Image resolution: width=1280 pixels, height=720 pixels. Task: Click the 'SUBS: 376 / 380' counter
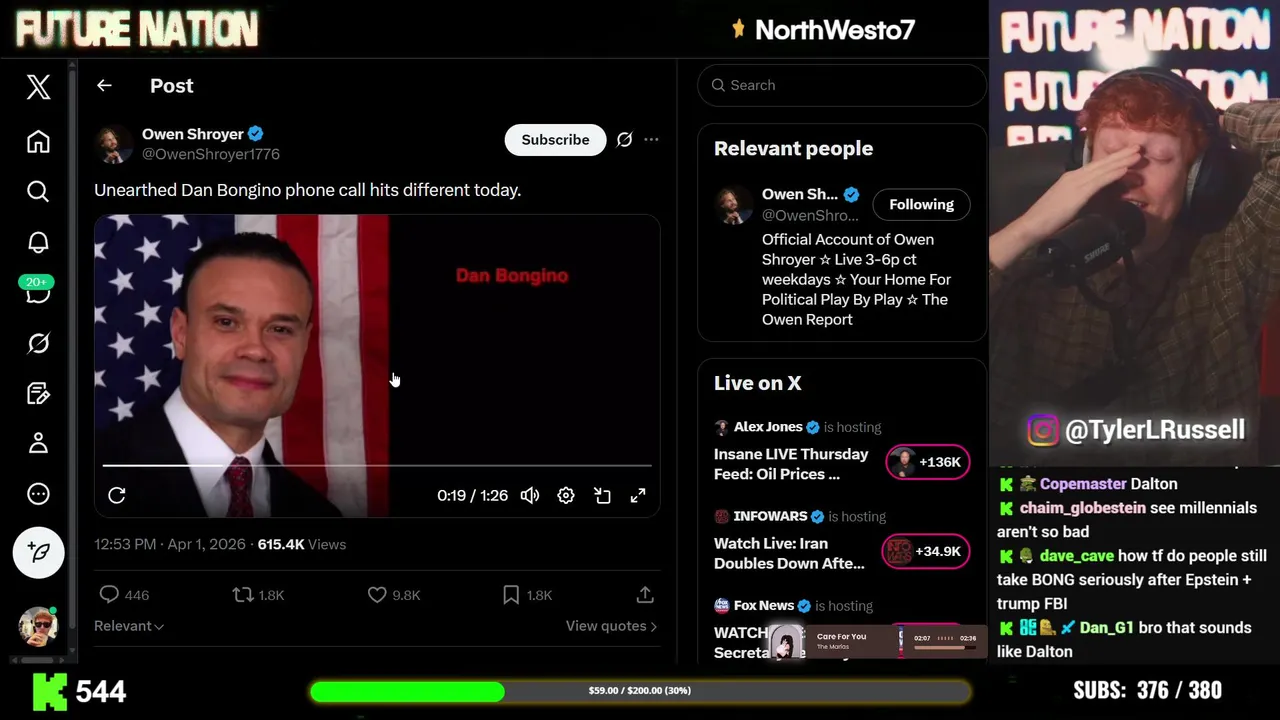click(1147, 691)
